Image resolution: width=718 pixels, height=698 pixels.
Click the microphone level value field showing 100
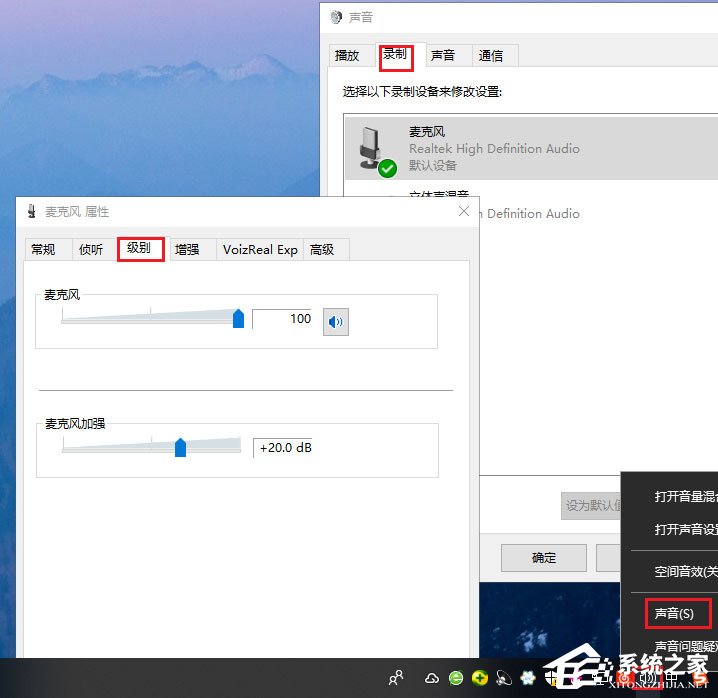[282, 319]
